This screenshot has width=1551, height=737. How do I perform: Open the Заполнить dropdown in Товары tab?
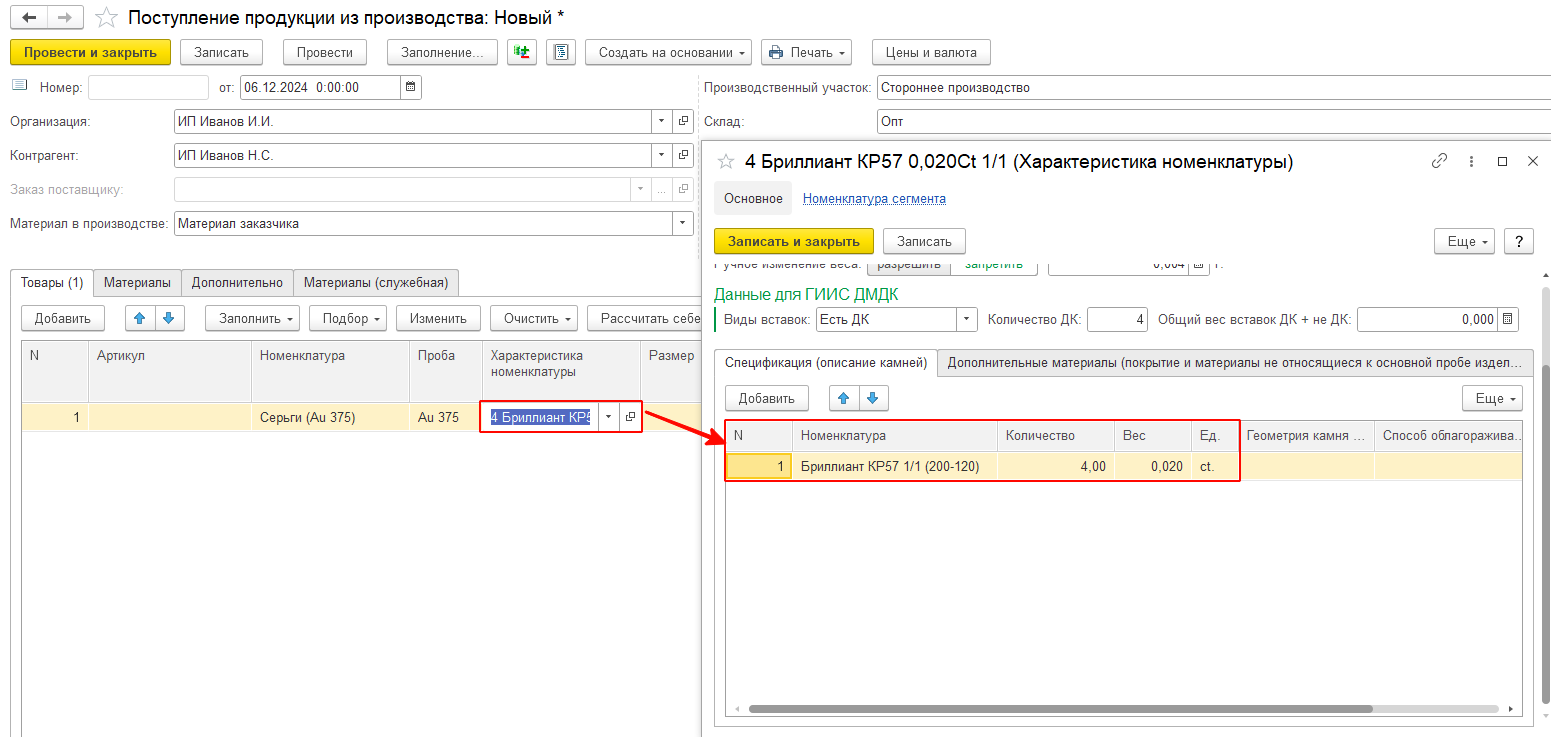click(252, 318)
